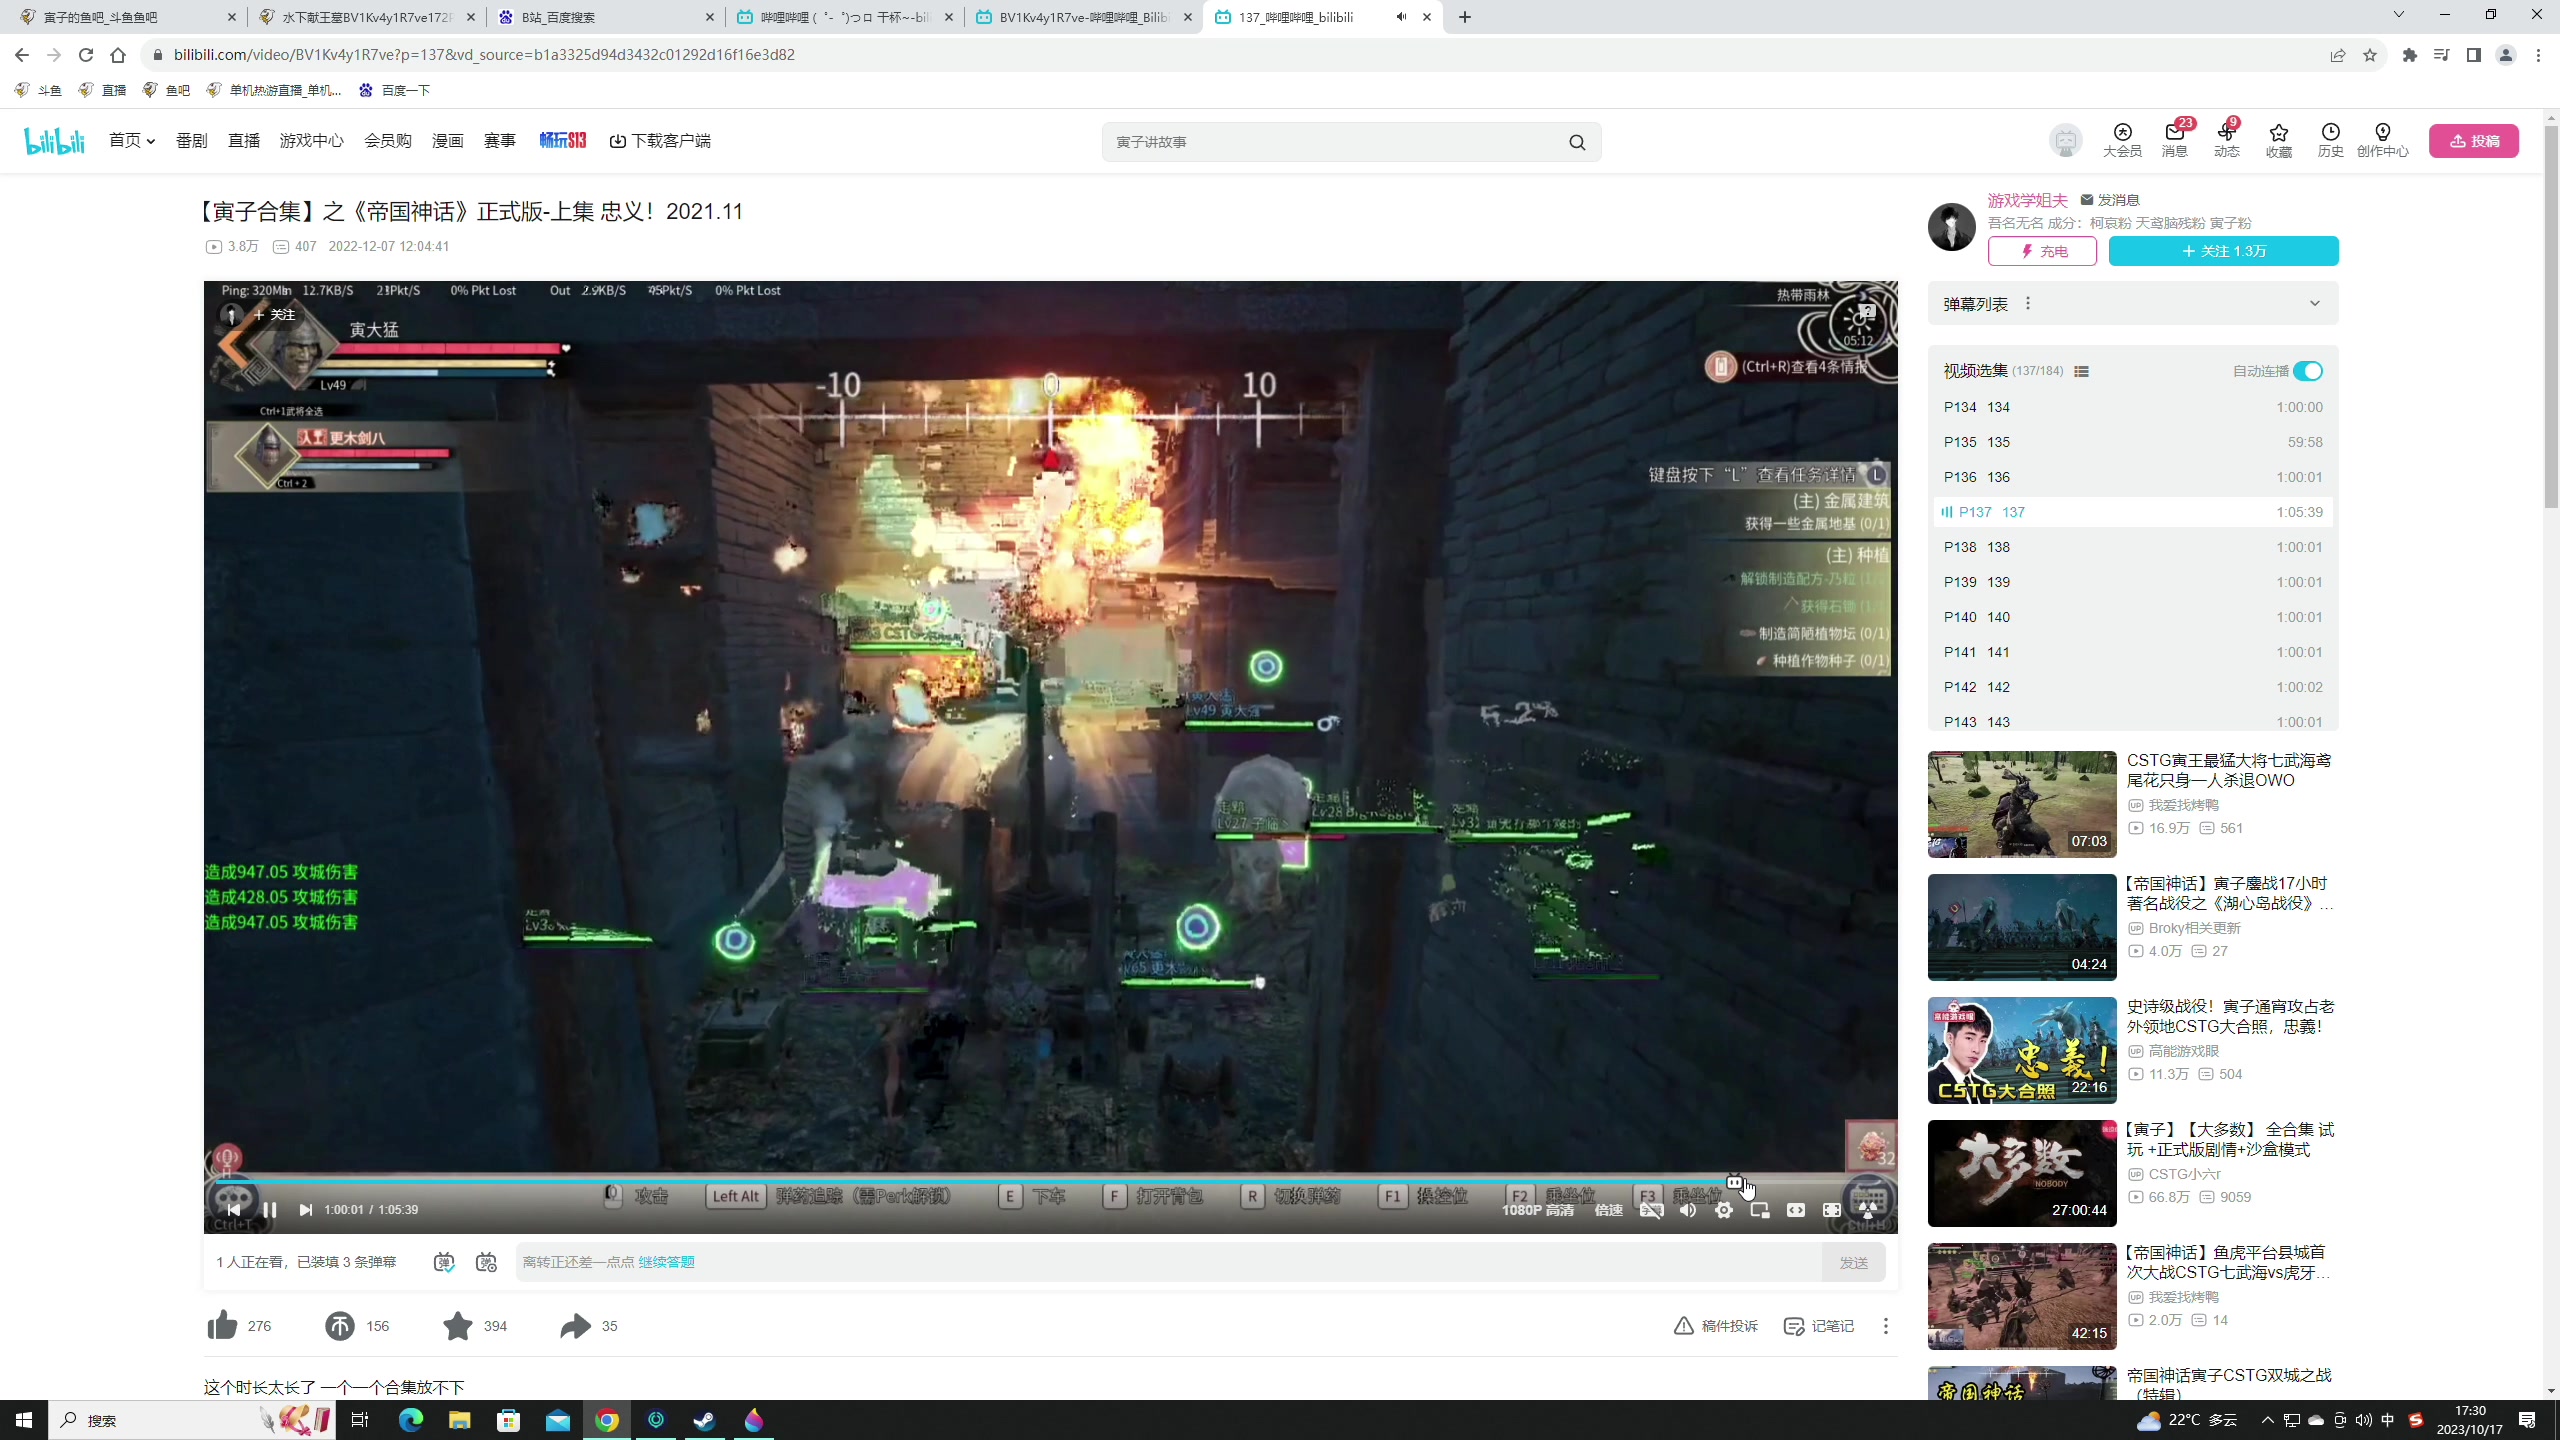The width and height of the screenshot is (2560, 1440).
Task: Skip to the next video part
Action: point(305,1210)
